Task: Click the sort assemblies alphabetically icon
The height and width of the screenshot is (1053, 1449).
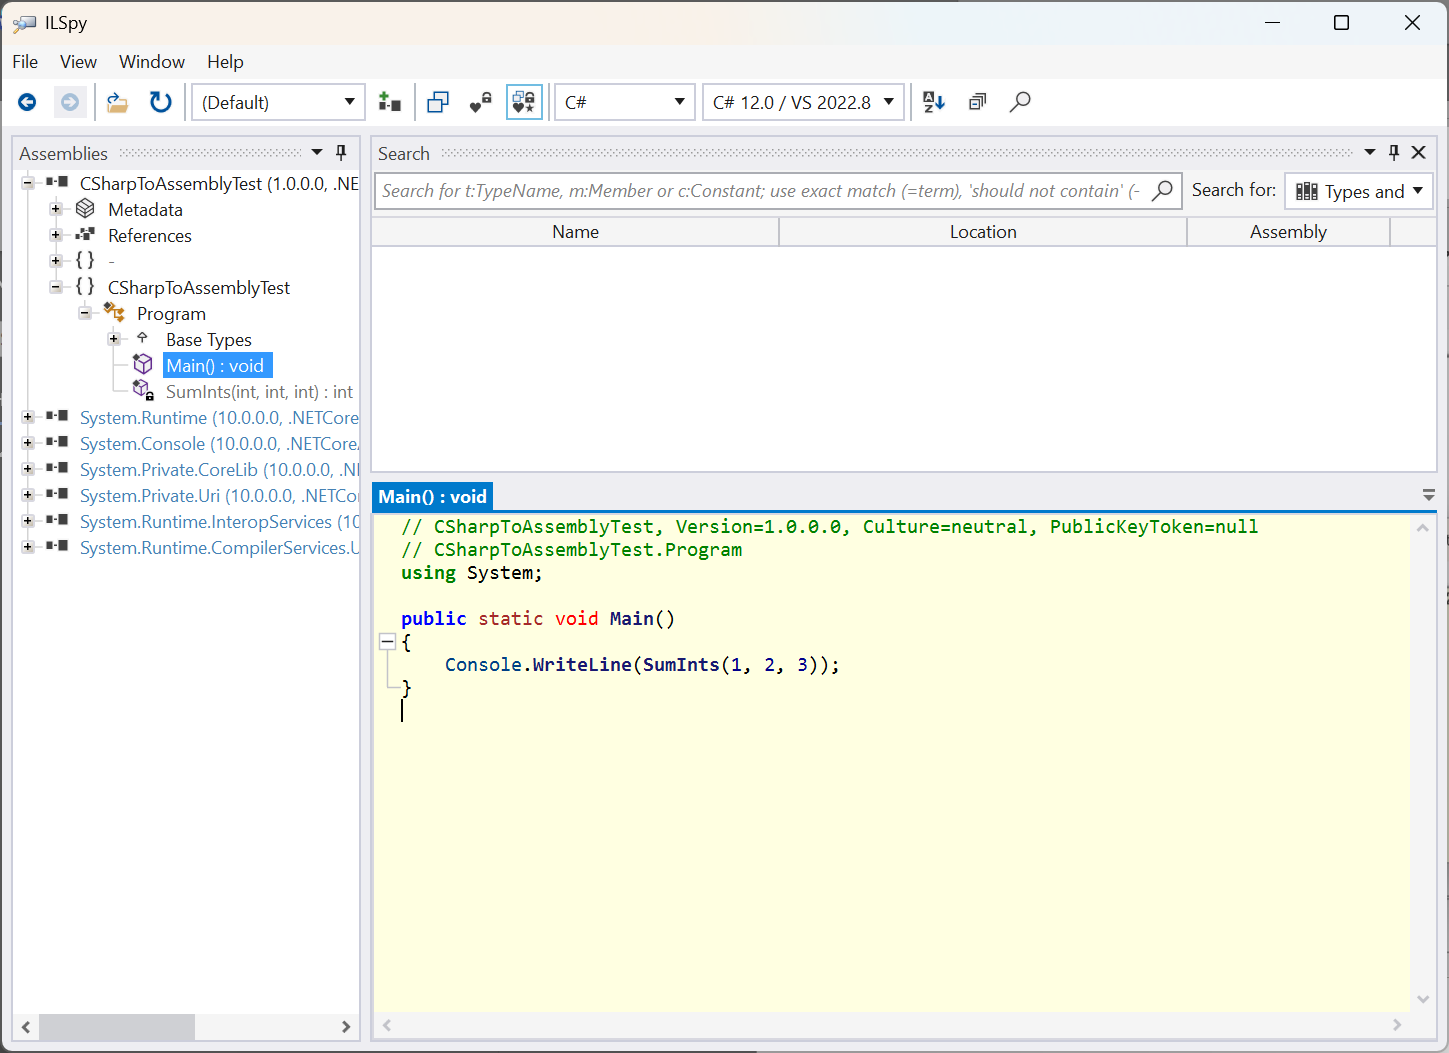Action: 933,101
